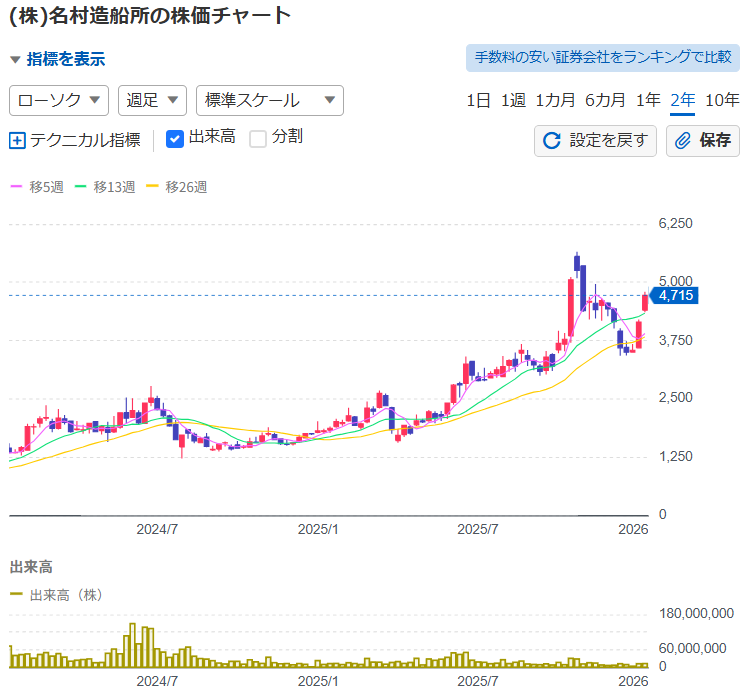
Task: Click the blue 4,715 current price tag
Action: click(x=676, y=296)
